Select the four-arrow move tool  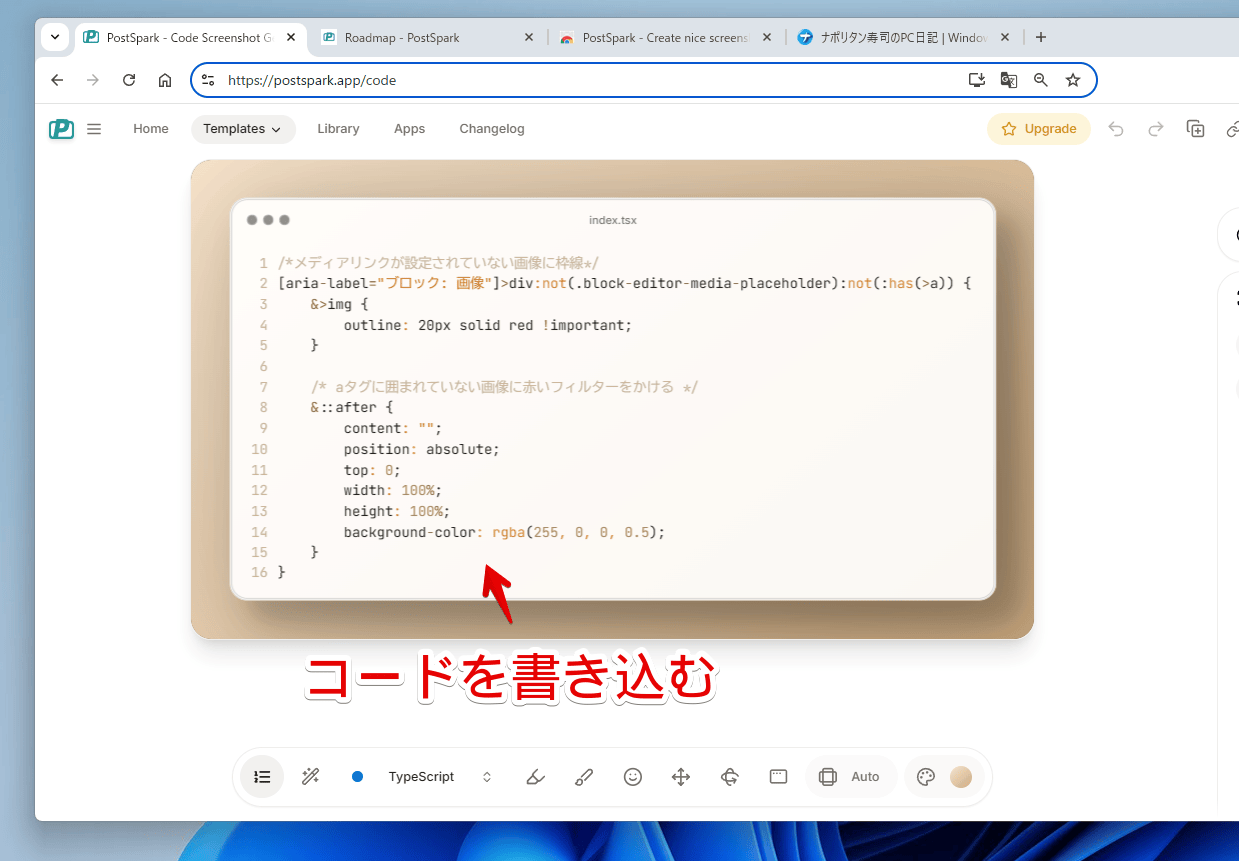click(x=681, y=777)
